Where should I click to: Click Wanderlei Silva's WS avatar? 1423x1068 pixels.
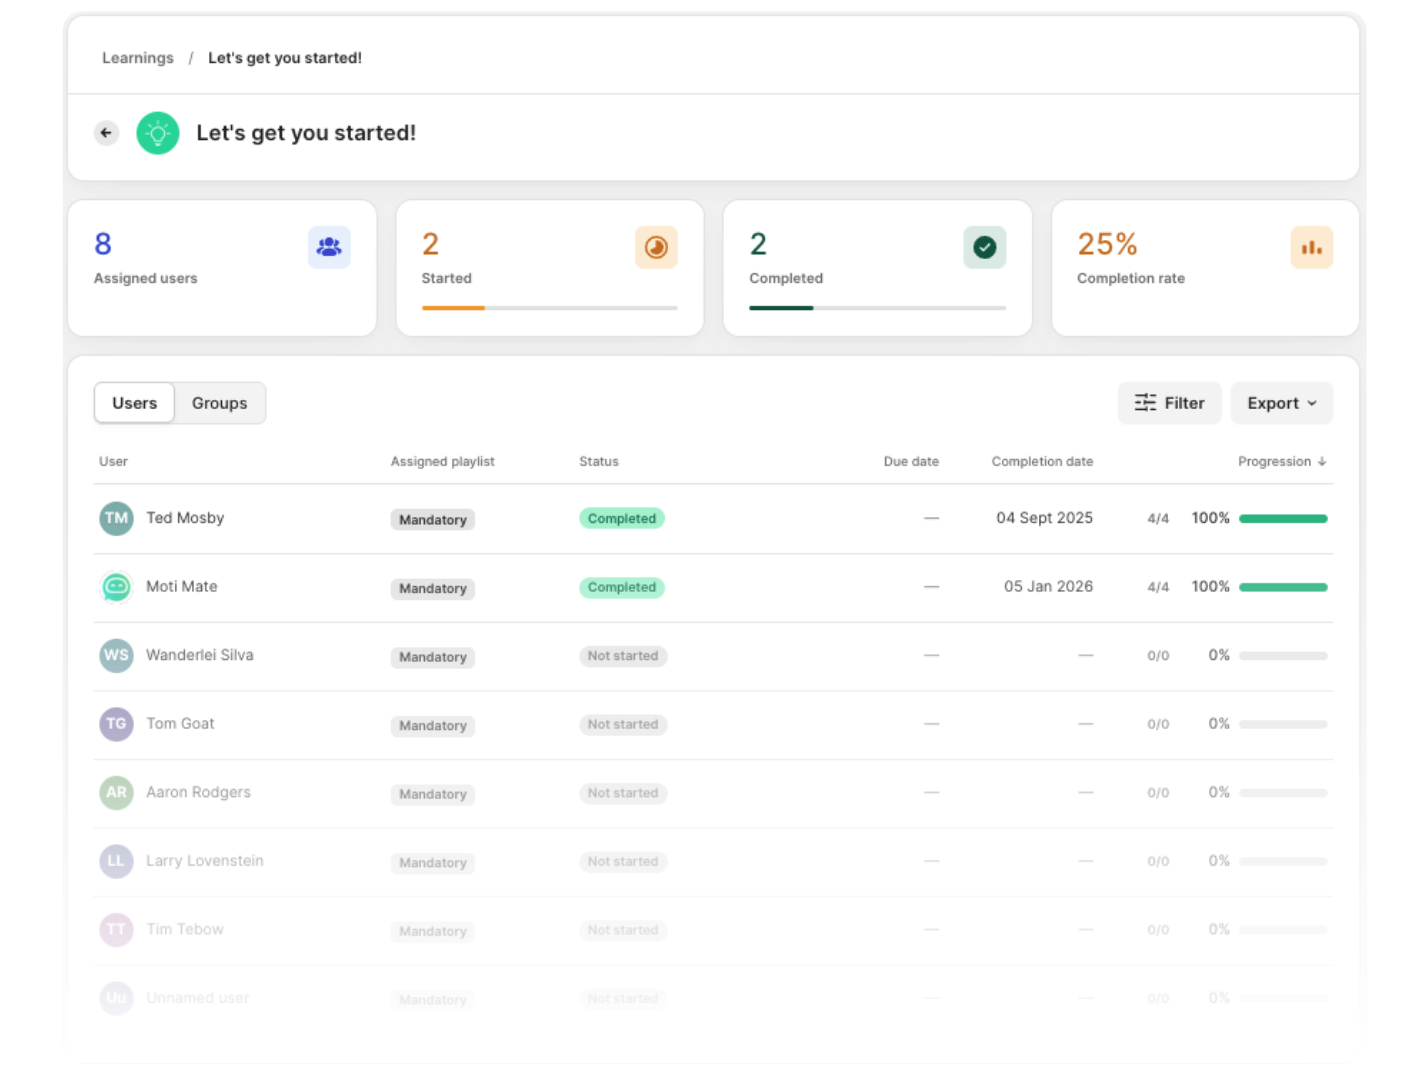click(x=116, y=655)
